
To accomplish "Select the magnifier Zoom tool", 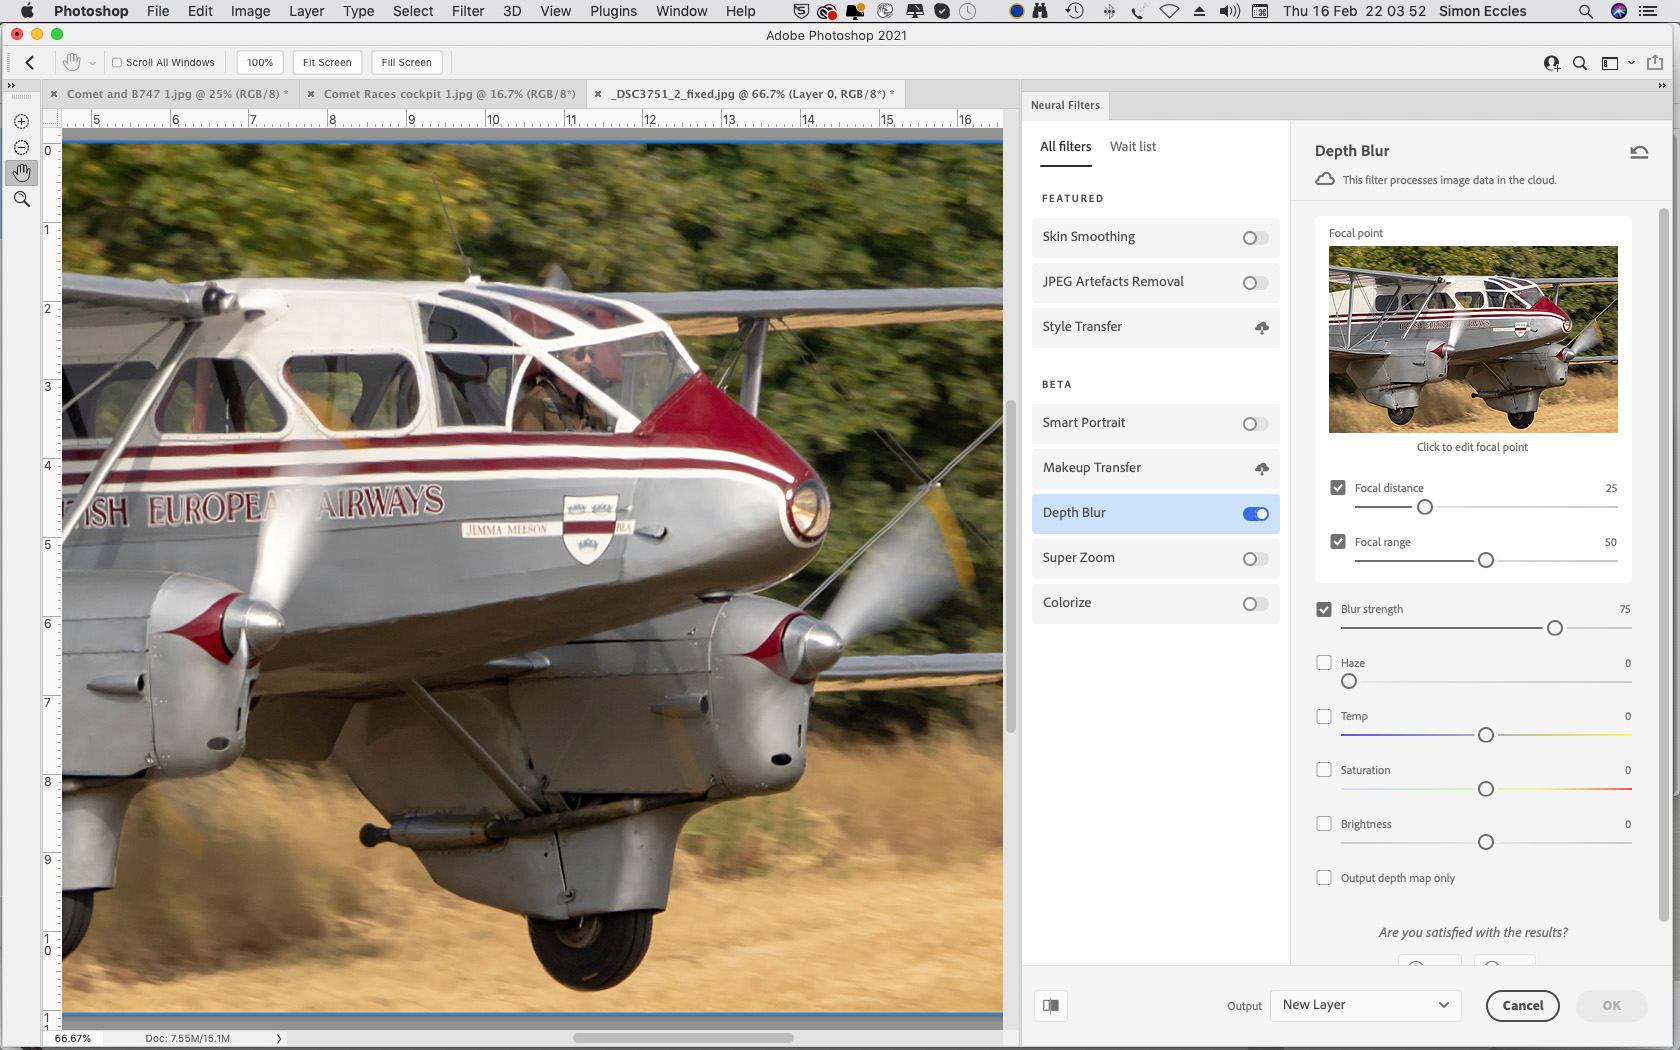I will [x=21, y=199].
